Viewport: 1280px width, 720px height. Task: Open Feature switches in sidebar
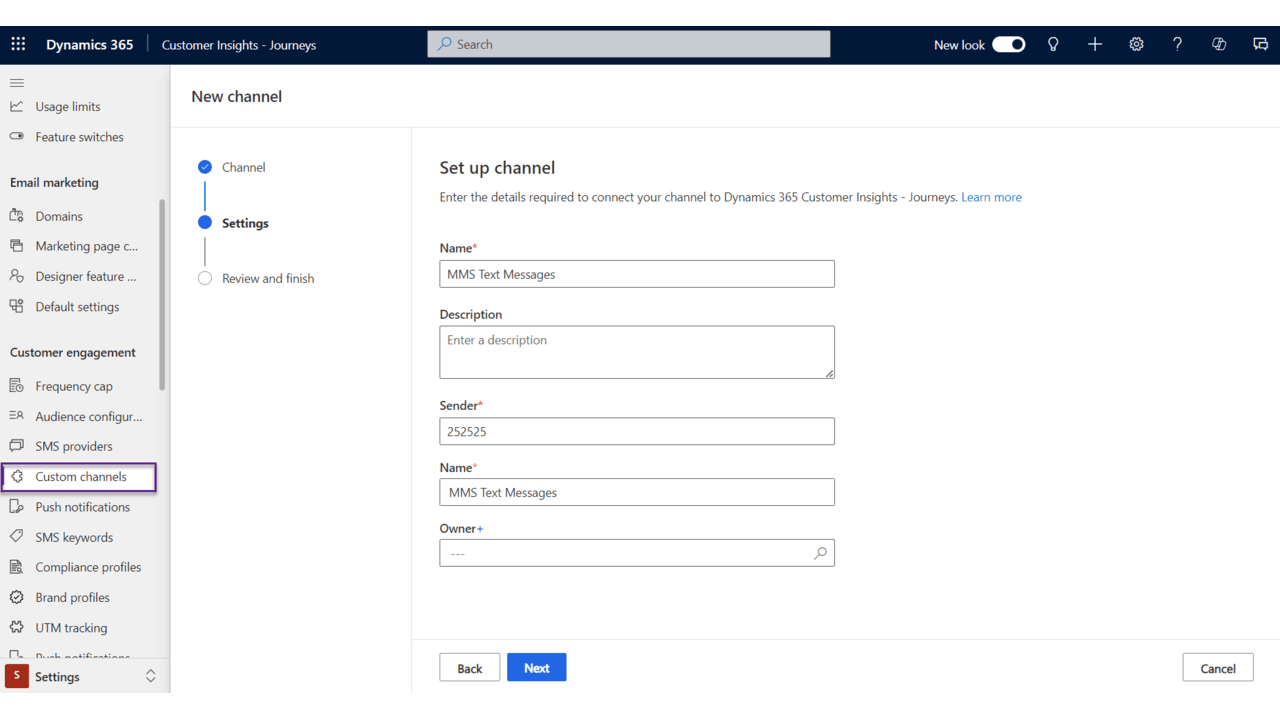coord(81,137)
